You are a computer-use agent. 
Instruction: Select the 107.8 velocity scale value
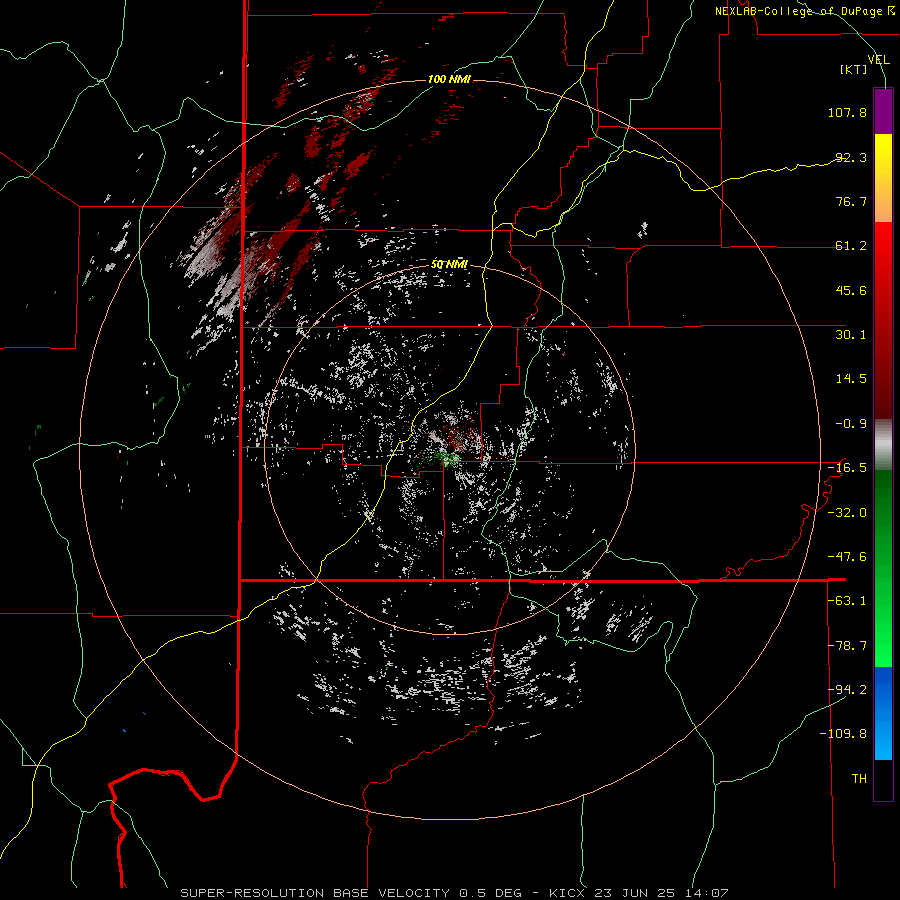(847, 112)
